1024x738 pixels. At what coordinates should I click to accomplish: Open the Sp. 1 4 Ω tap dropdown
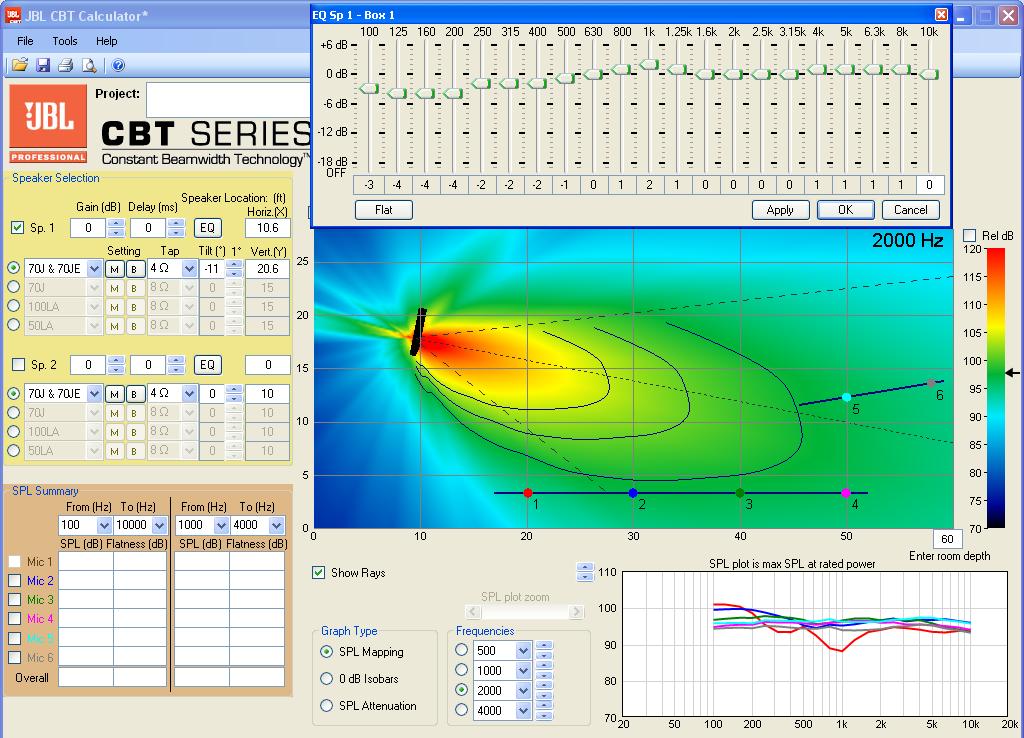[x=189, y=268]
